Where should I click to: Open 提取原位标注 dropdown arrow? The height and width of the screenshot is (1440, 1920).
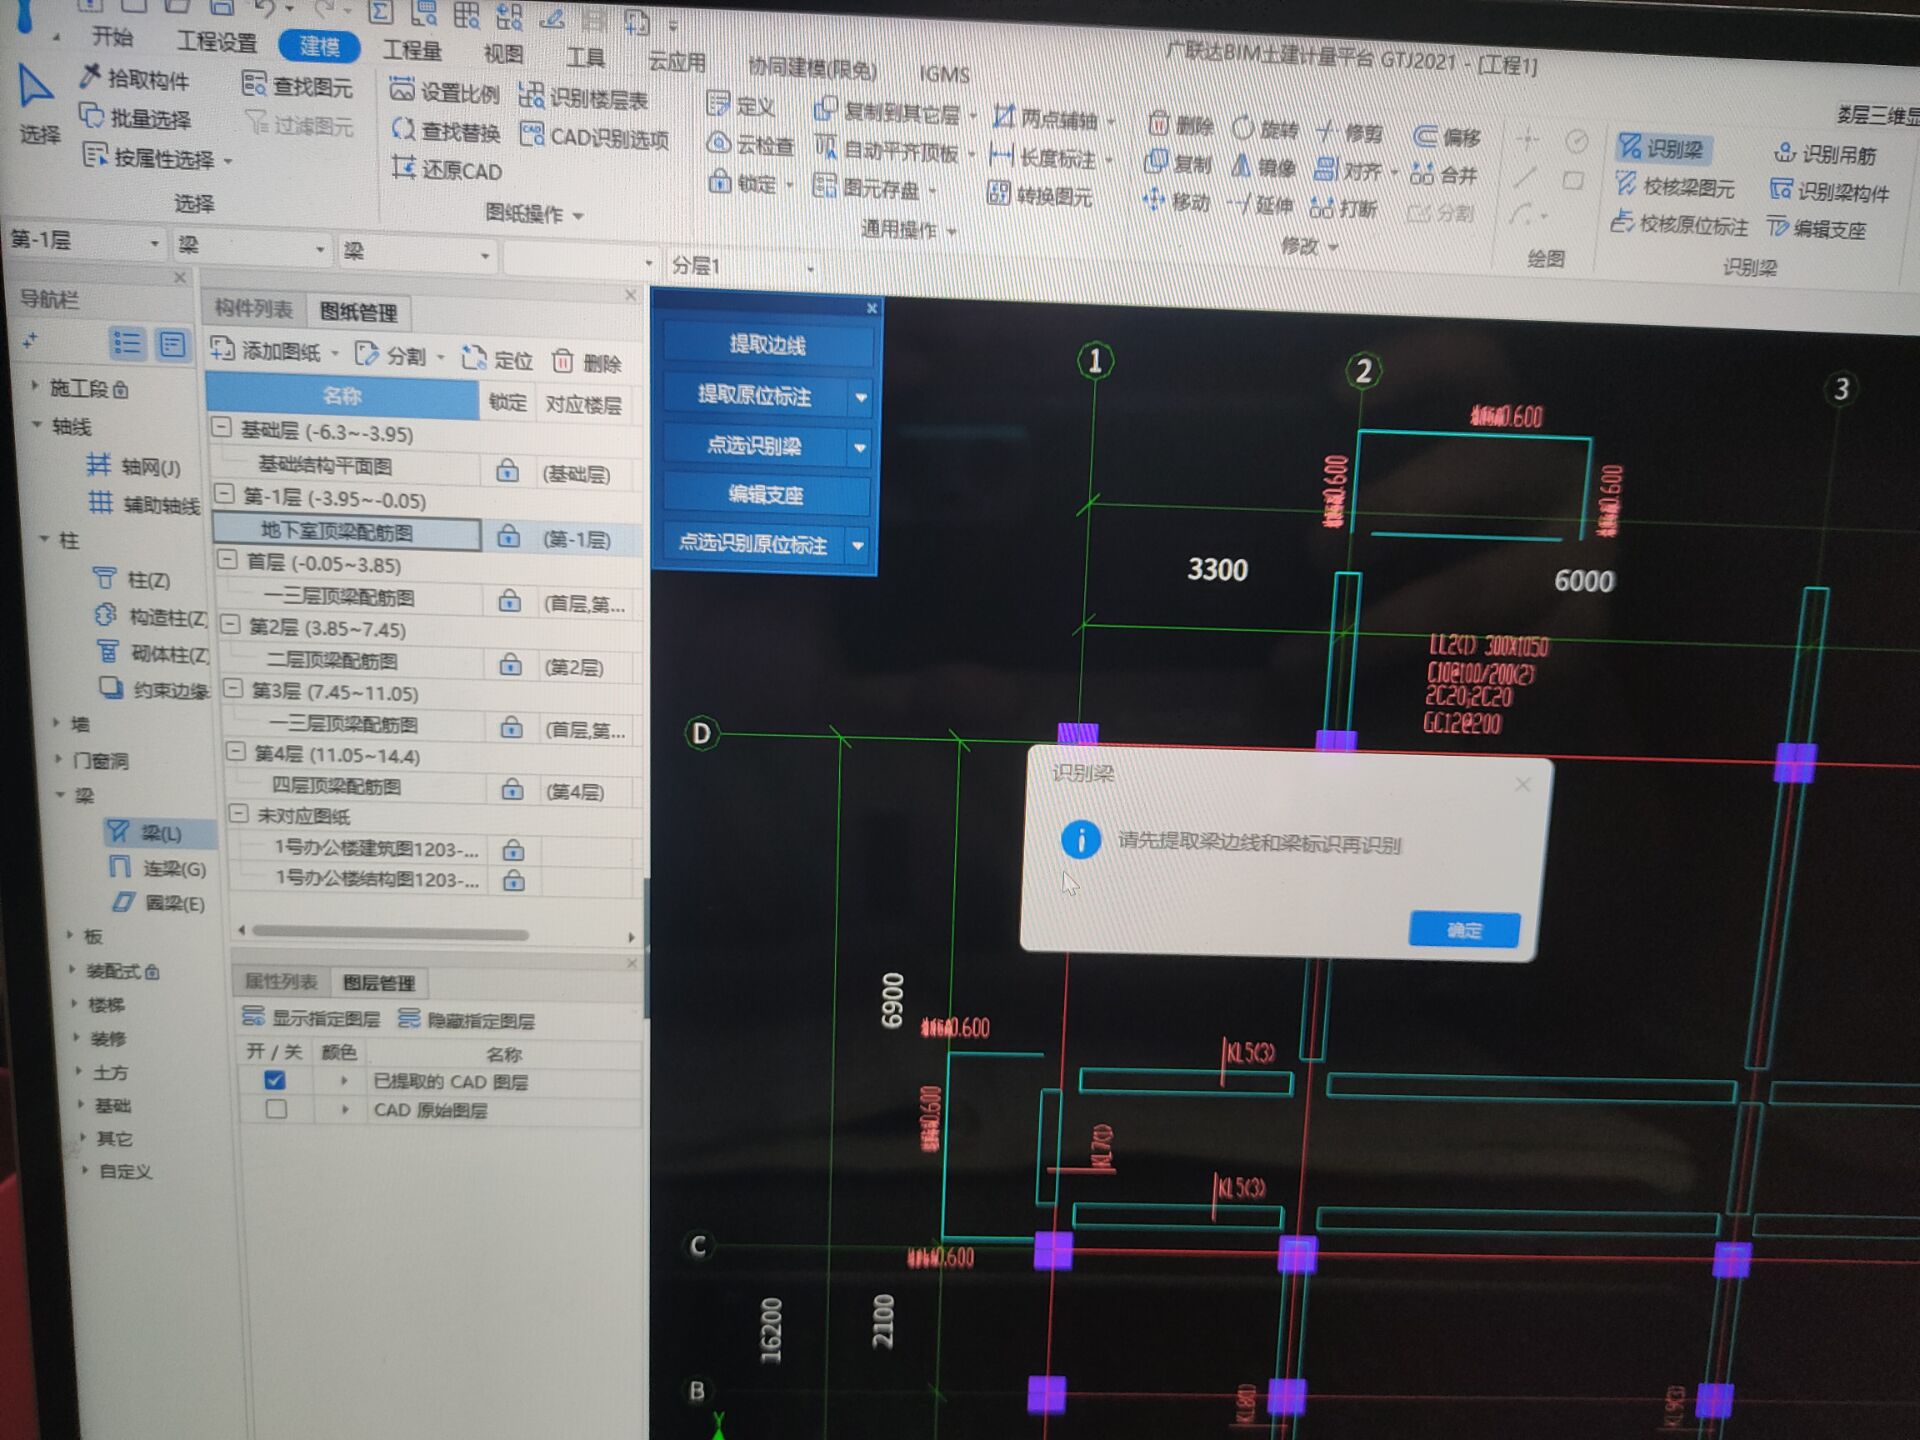coord(860,398)
